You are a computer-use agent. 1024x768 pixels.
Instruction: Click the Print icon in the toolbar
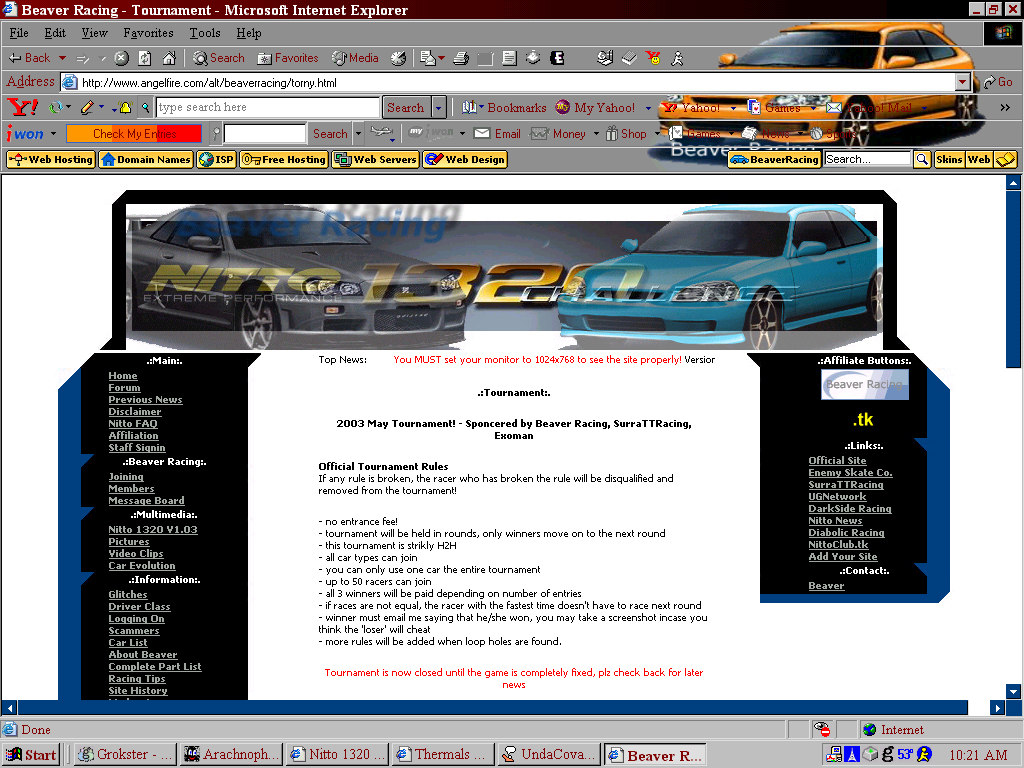(x=461, y=58)
